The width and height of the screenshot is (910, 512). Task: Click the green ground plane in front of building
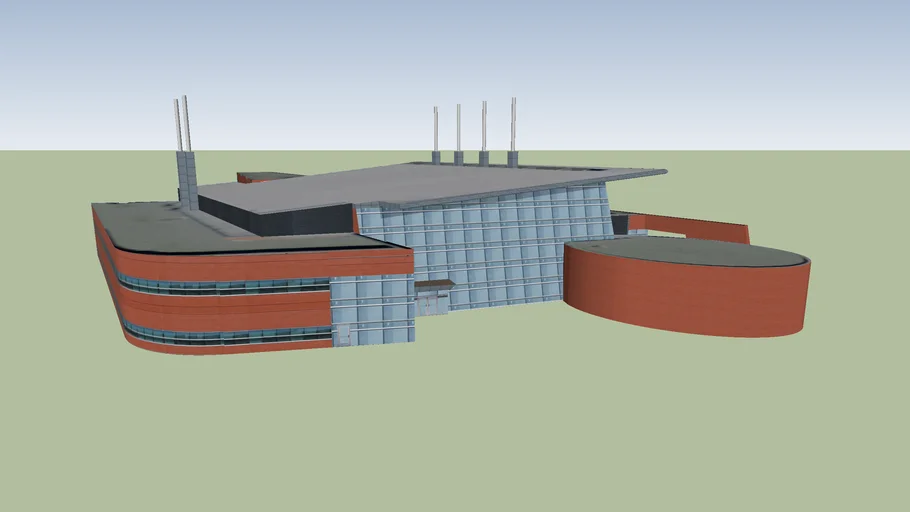pos(450,430)
